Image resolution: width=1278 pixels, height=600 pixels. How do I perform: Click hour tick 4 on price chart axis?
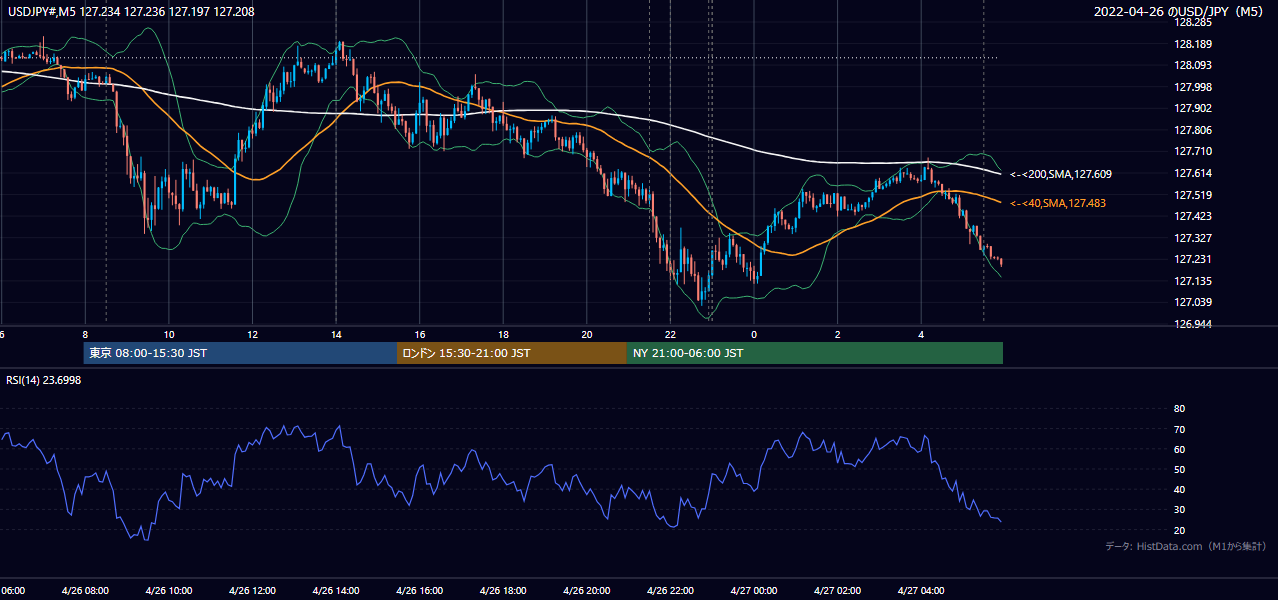[x=921, y=334]
